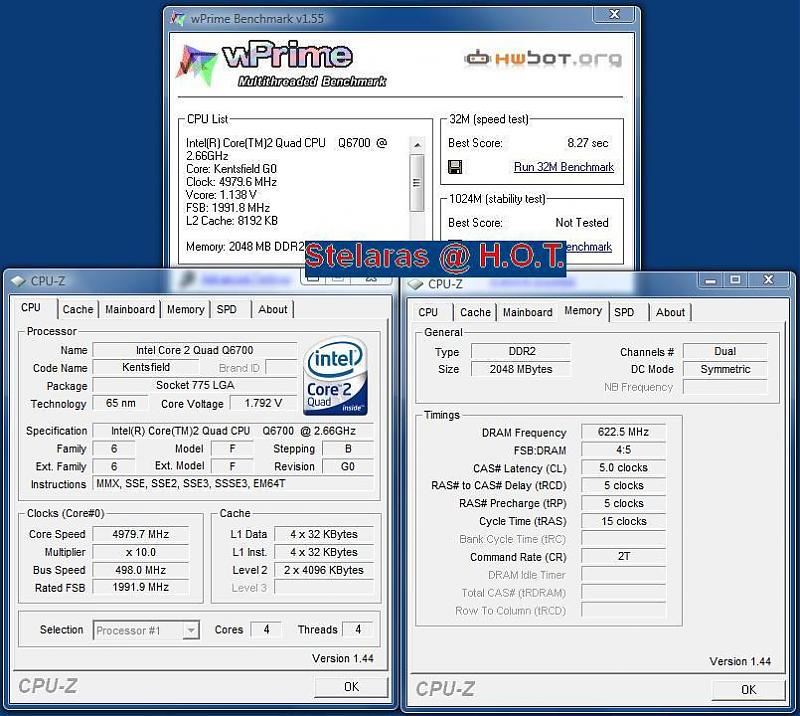
Task: Click the wPrime title bar icon
Action: [178, 19]
